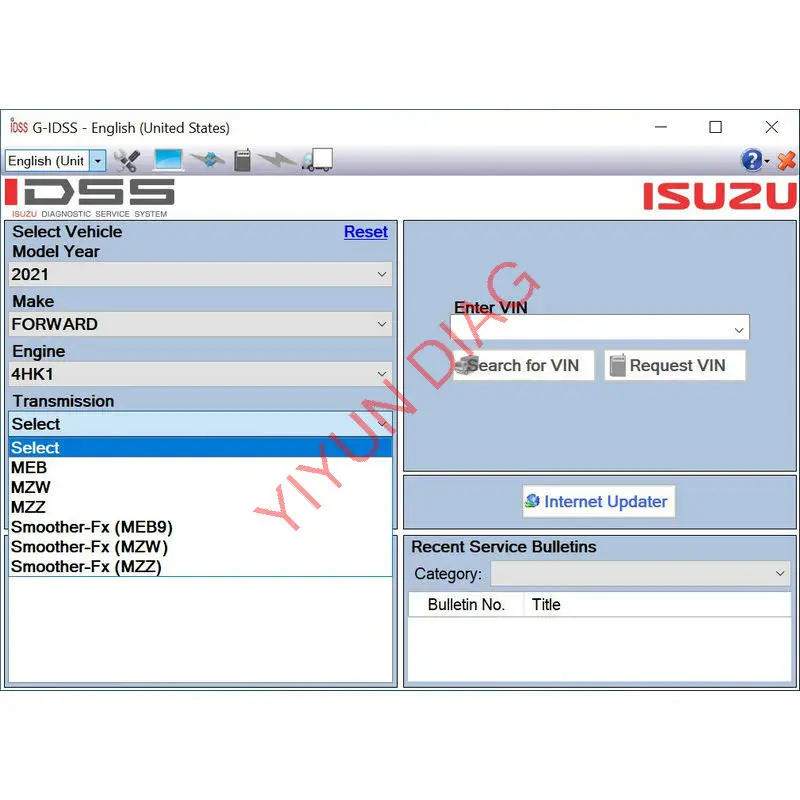
Task: Open the bulletin Category dropdown
Action: [640, 573]
